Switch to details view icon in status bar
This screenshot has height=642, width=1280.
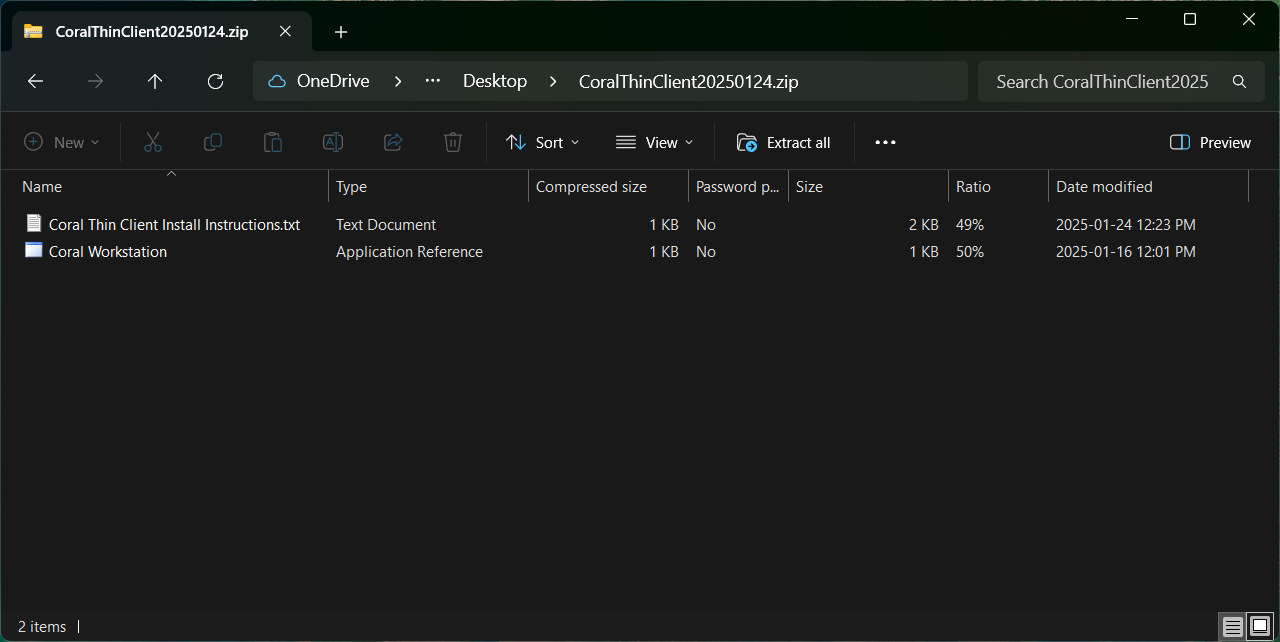click(x=1233, y=627)
